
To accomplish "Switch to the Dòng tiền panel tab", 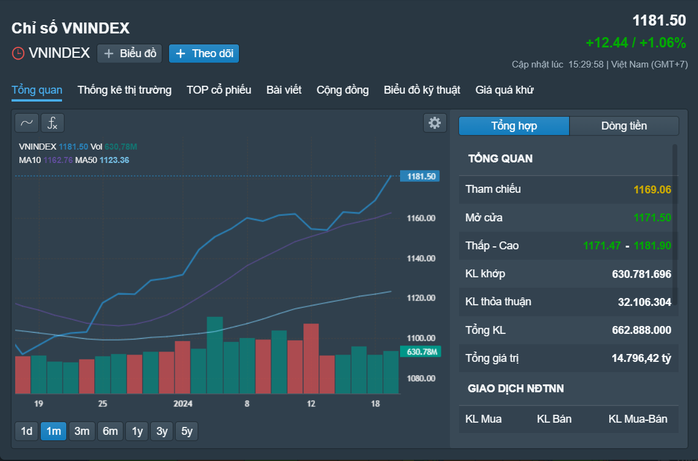I will click(x=624, y=126).
